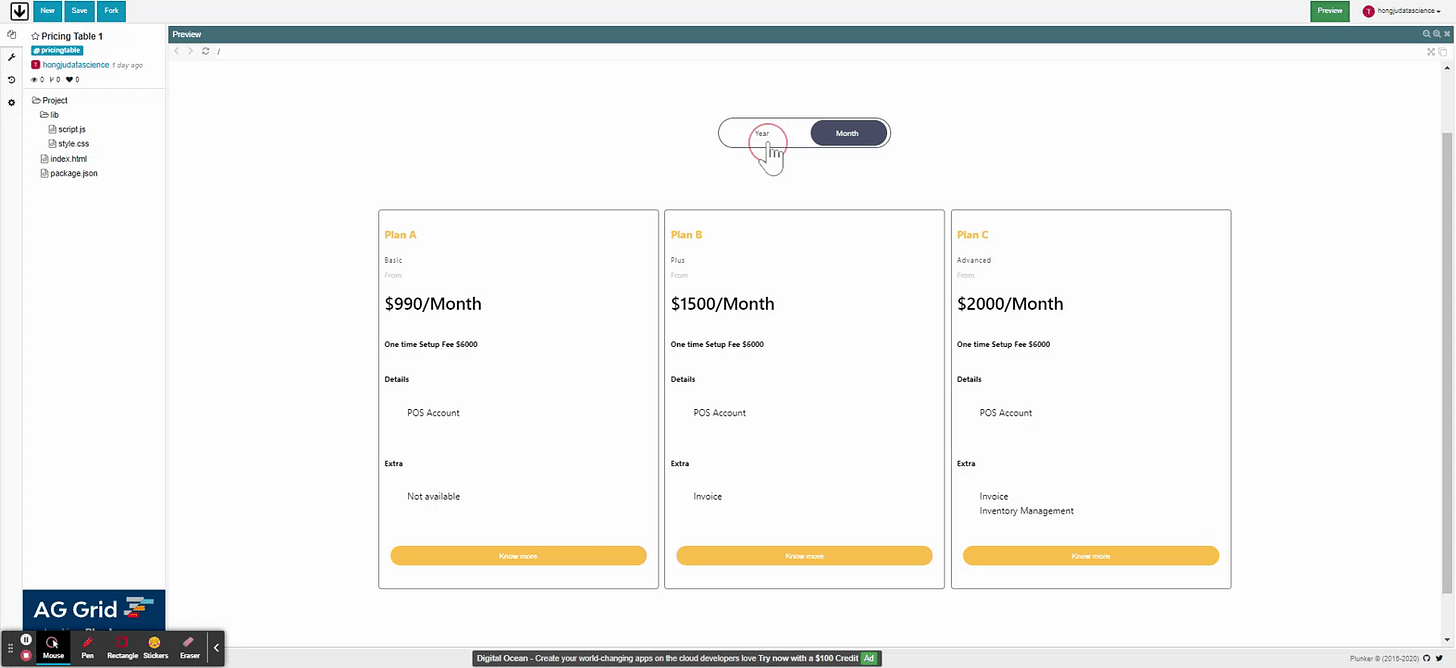Refresh the preview pane

[205, 51]
